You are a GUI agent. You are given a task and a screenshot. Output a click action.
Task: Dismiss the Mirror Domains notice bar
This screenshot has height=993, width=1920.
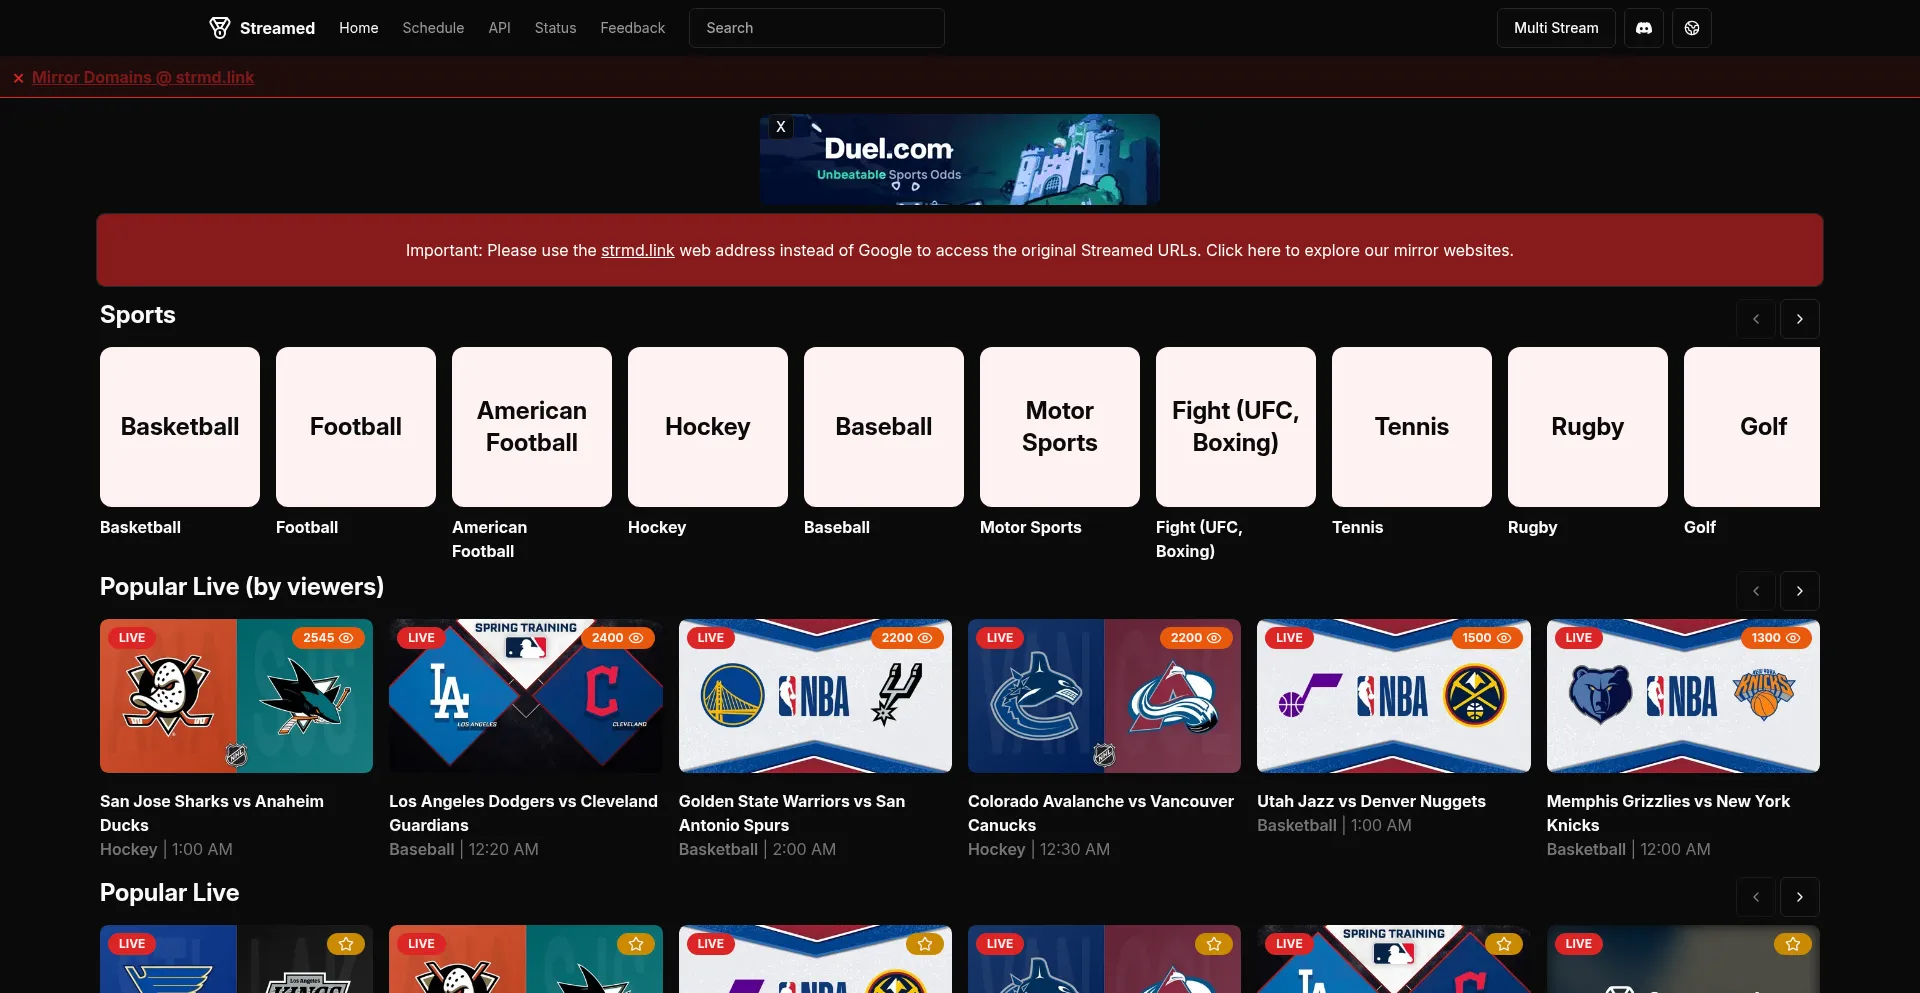click(x=18, y=78)
